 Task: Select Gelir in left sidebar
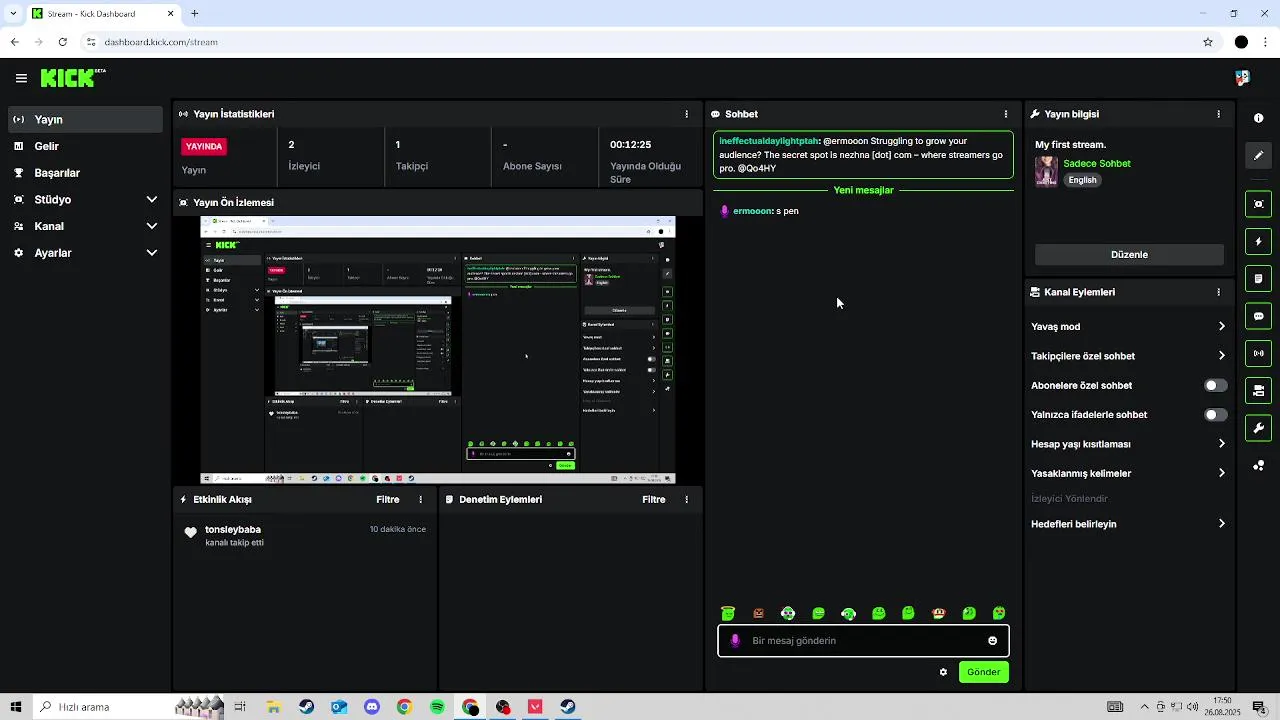point(85,146)
